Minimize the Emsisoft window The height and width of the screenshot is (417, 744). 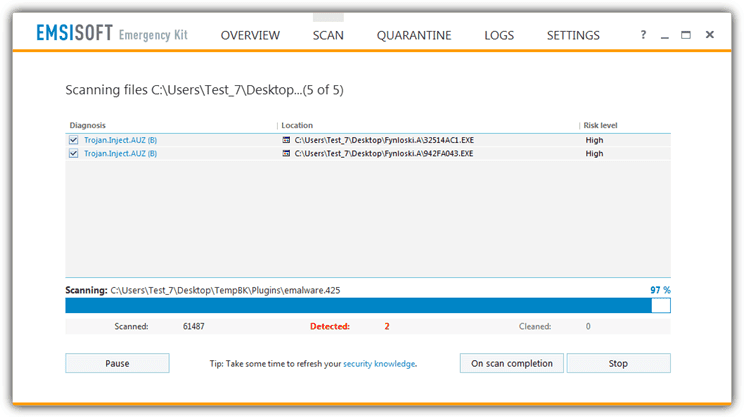664,36
